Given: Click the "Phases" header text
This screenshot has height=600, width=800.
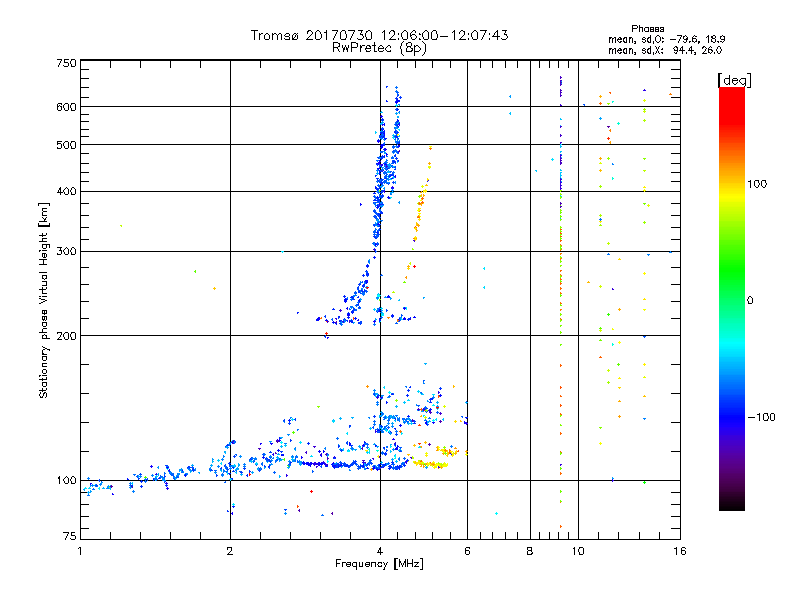Looking at the screenshot, I should pos(647,29).
